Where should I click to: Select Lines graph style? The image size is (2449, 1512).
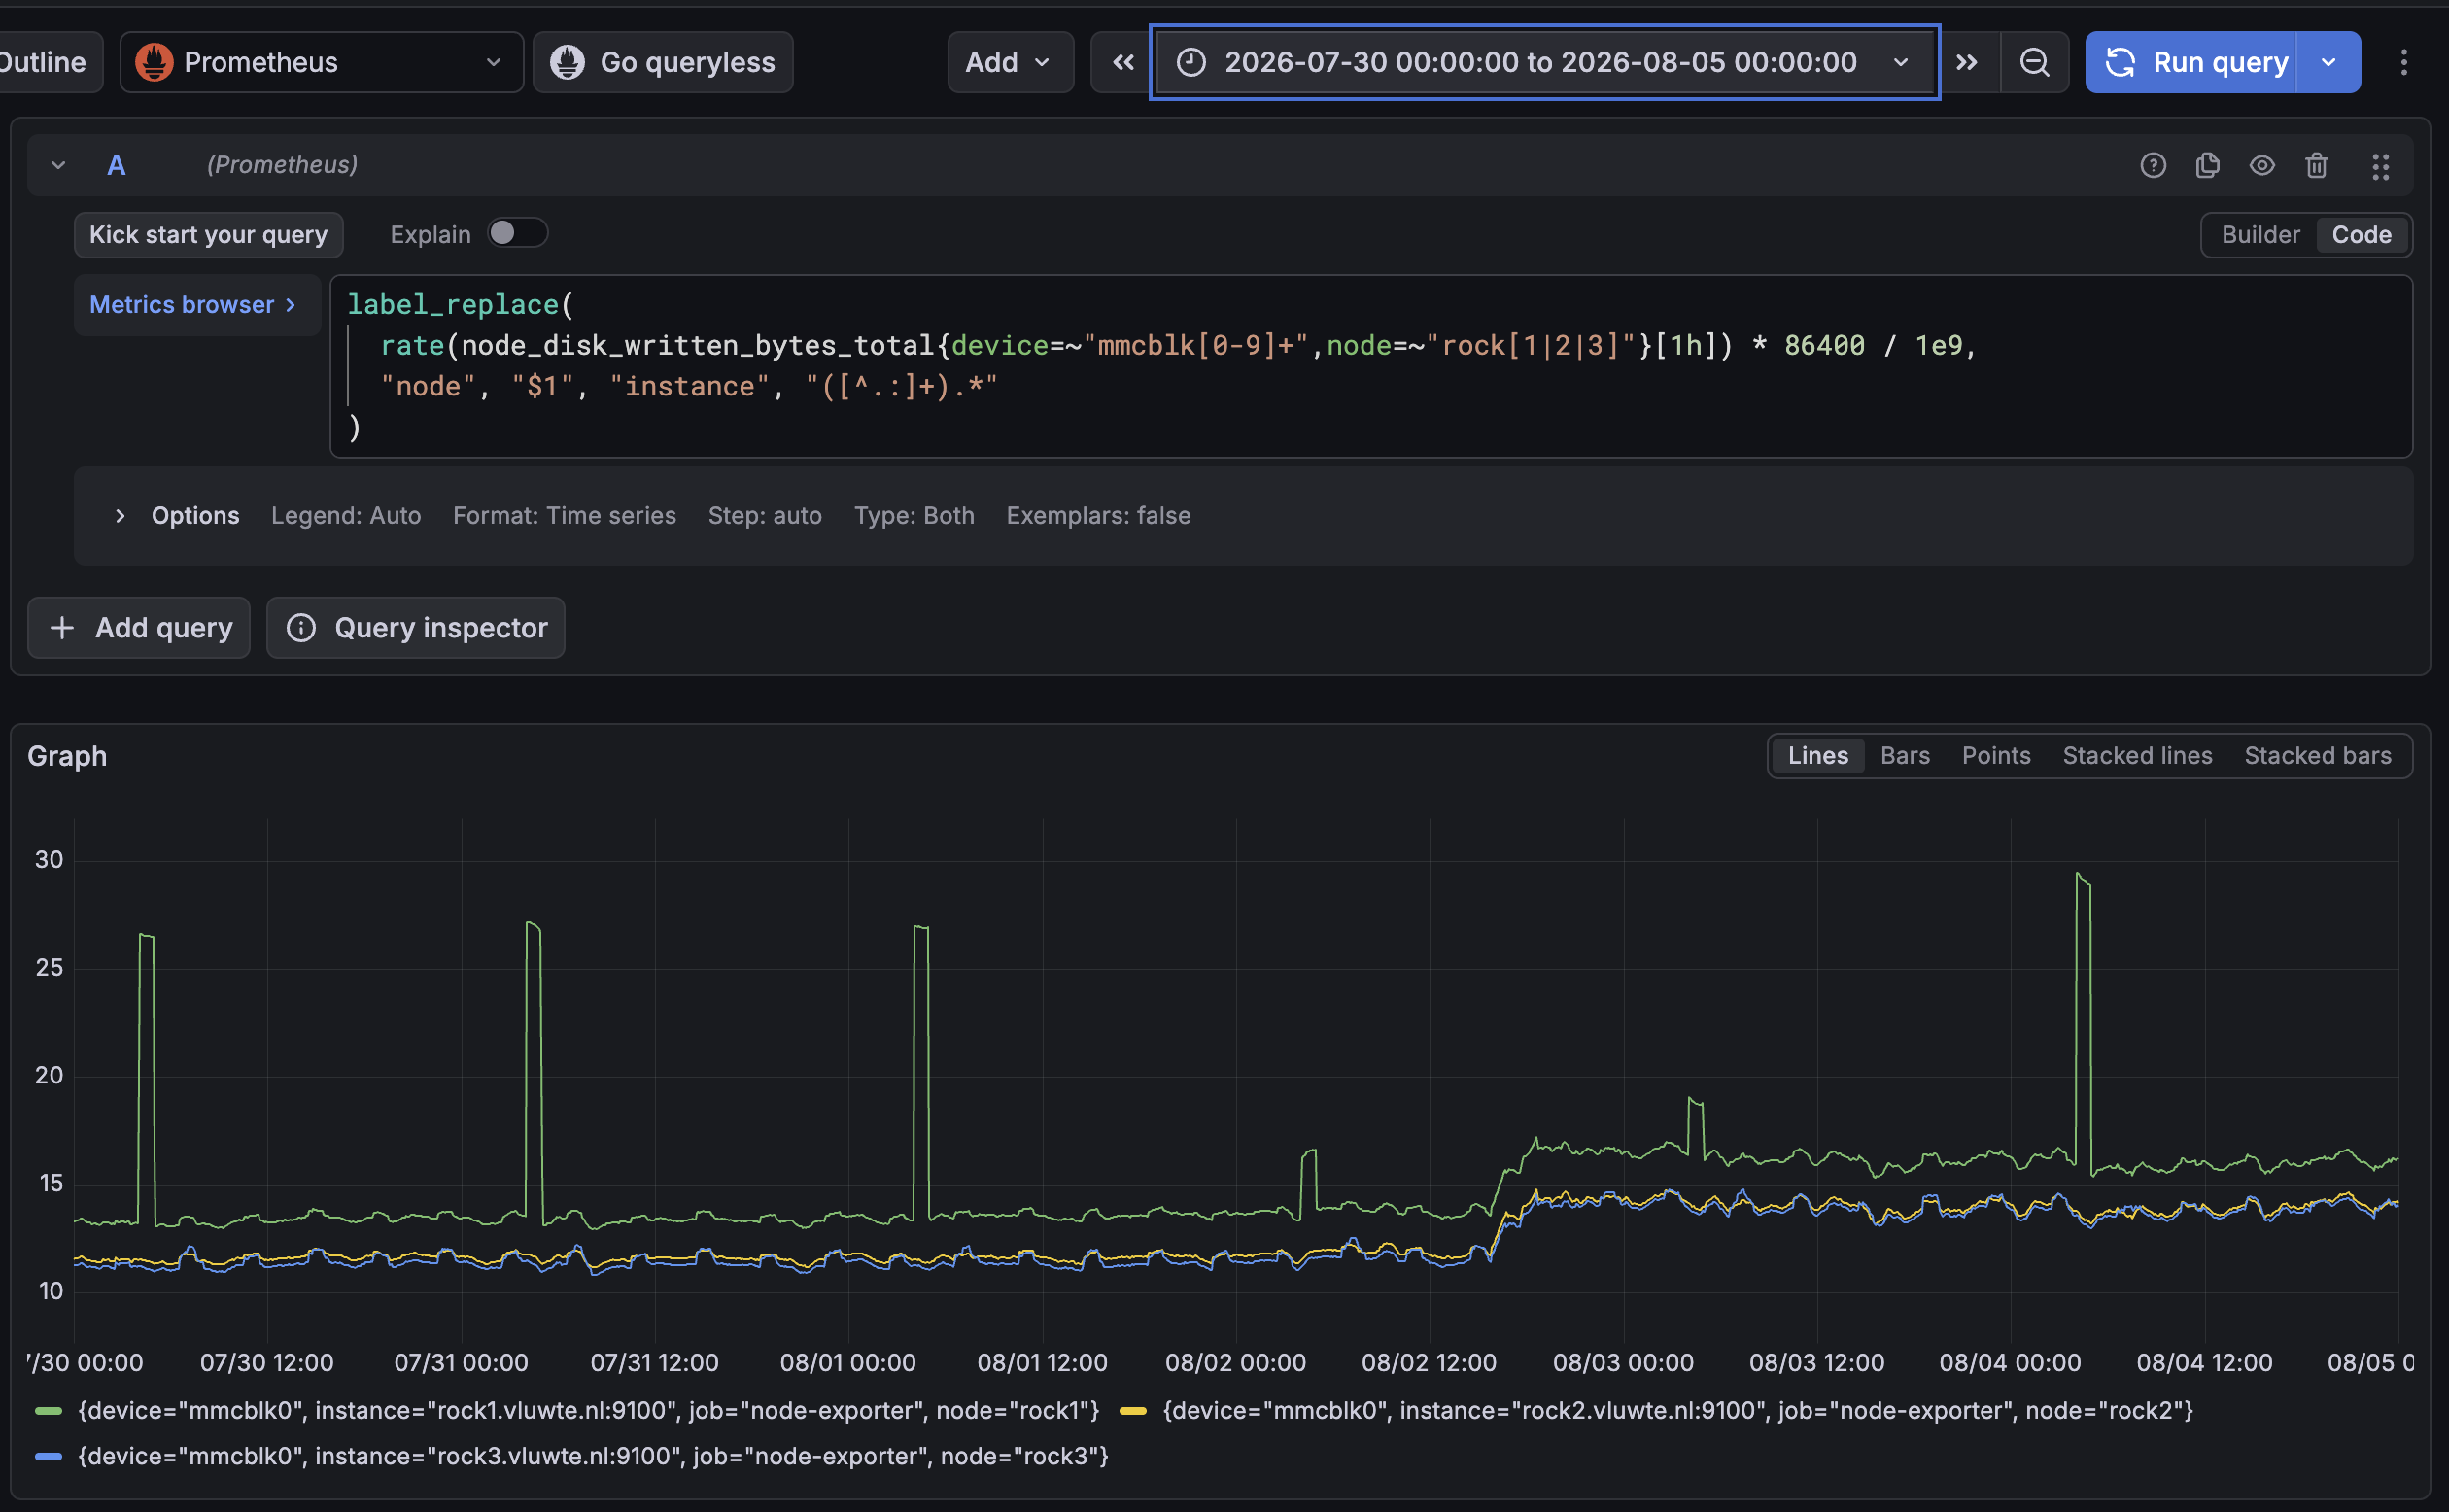click(x=1817, y=756)
